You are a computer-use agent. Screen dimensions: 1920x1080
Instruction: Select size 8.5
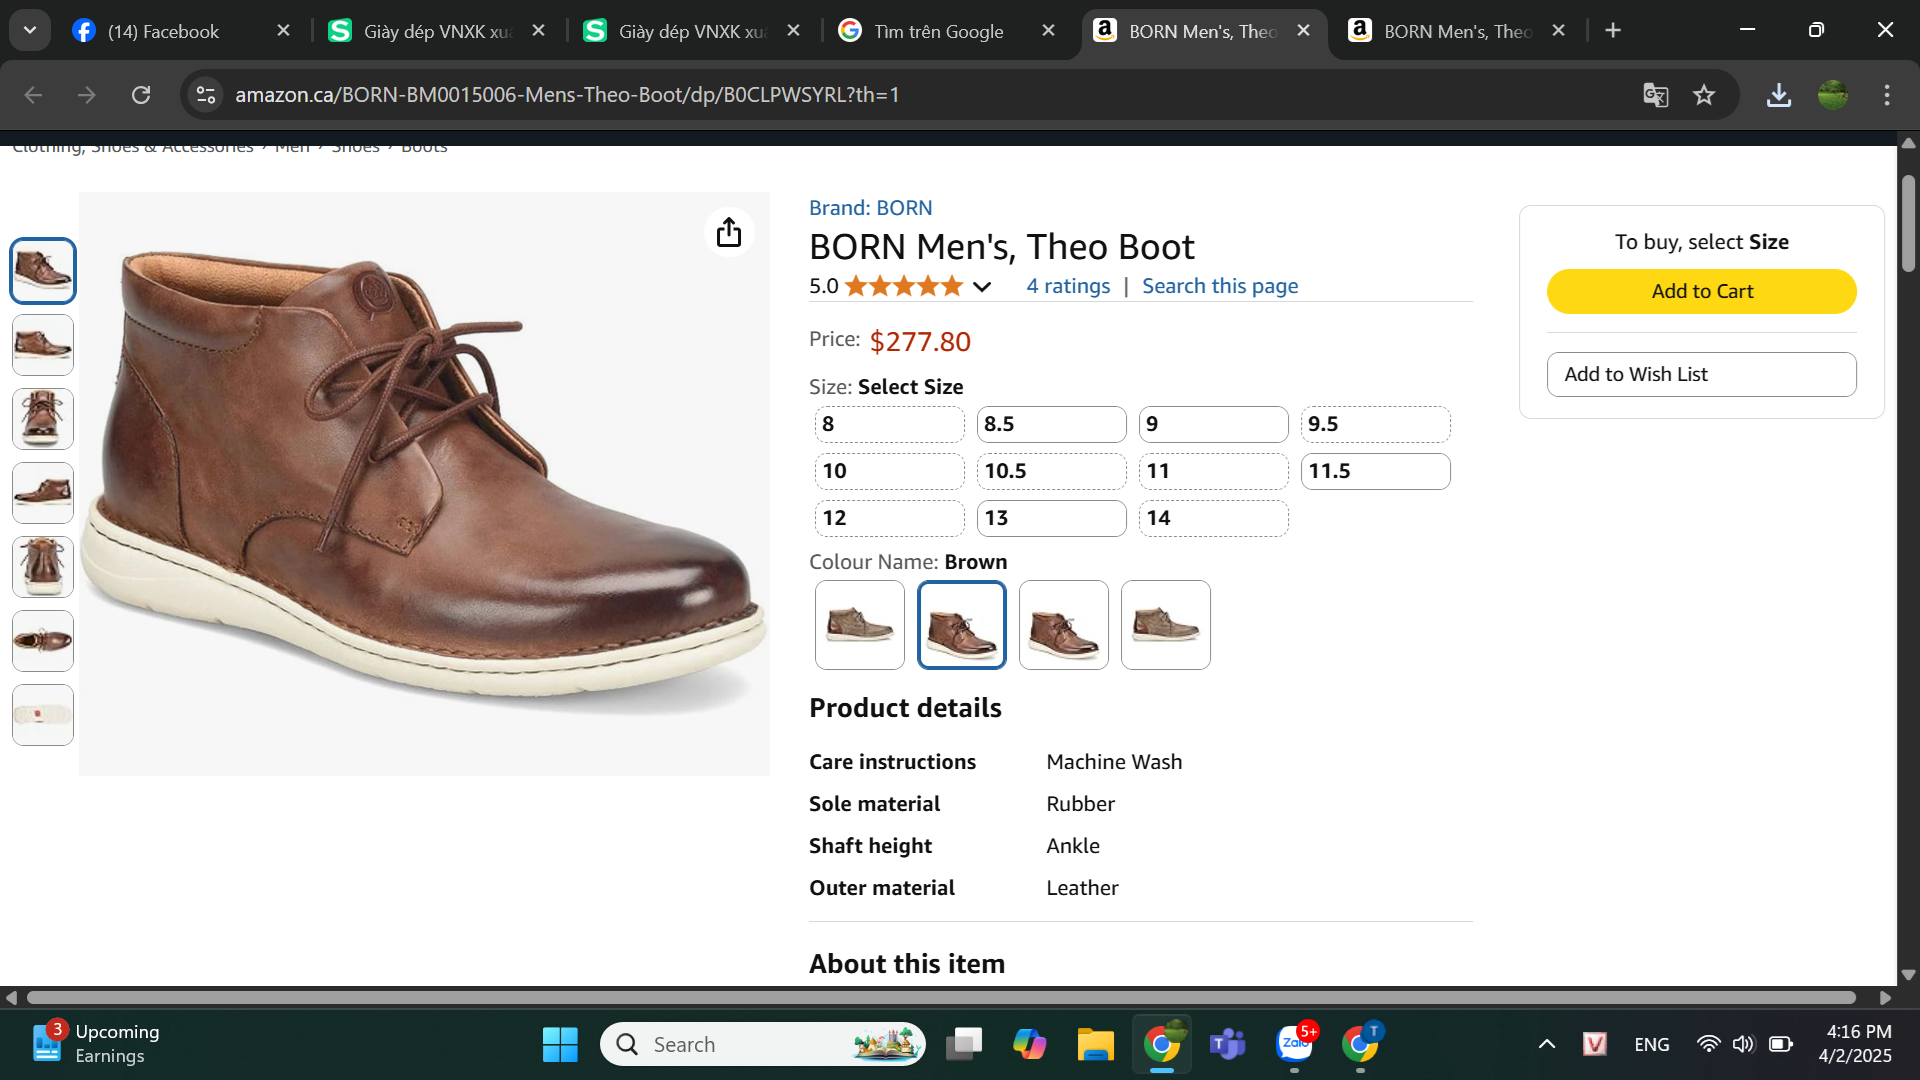point(1051,424)
